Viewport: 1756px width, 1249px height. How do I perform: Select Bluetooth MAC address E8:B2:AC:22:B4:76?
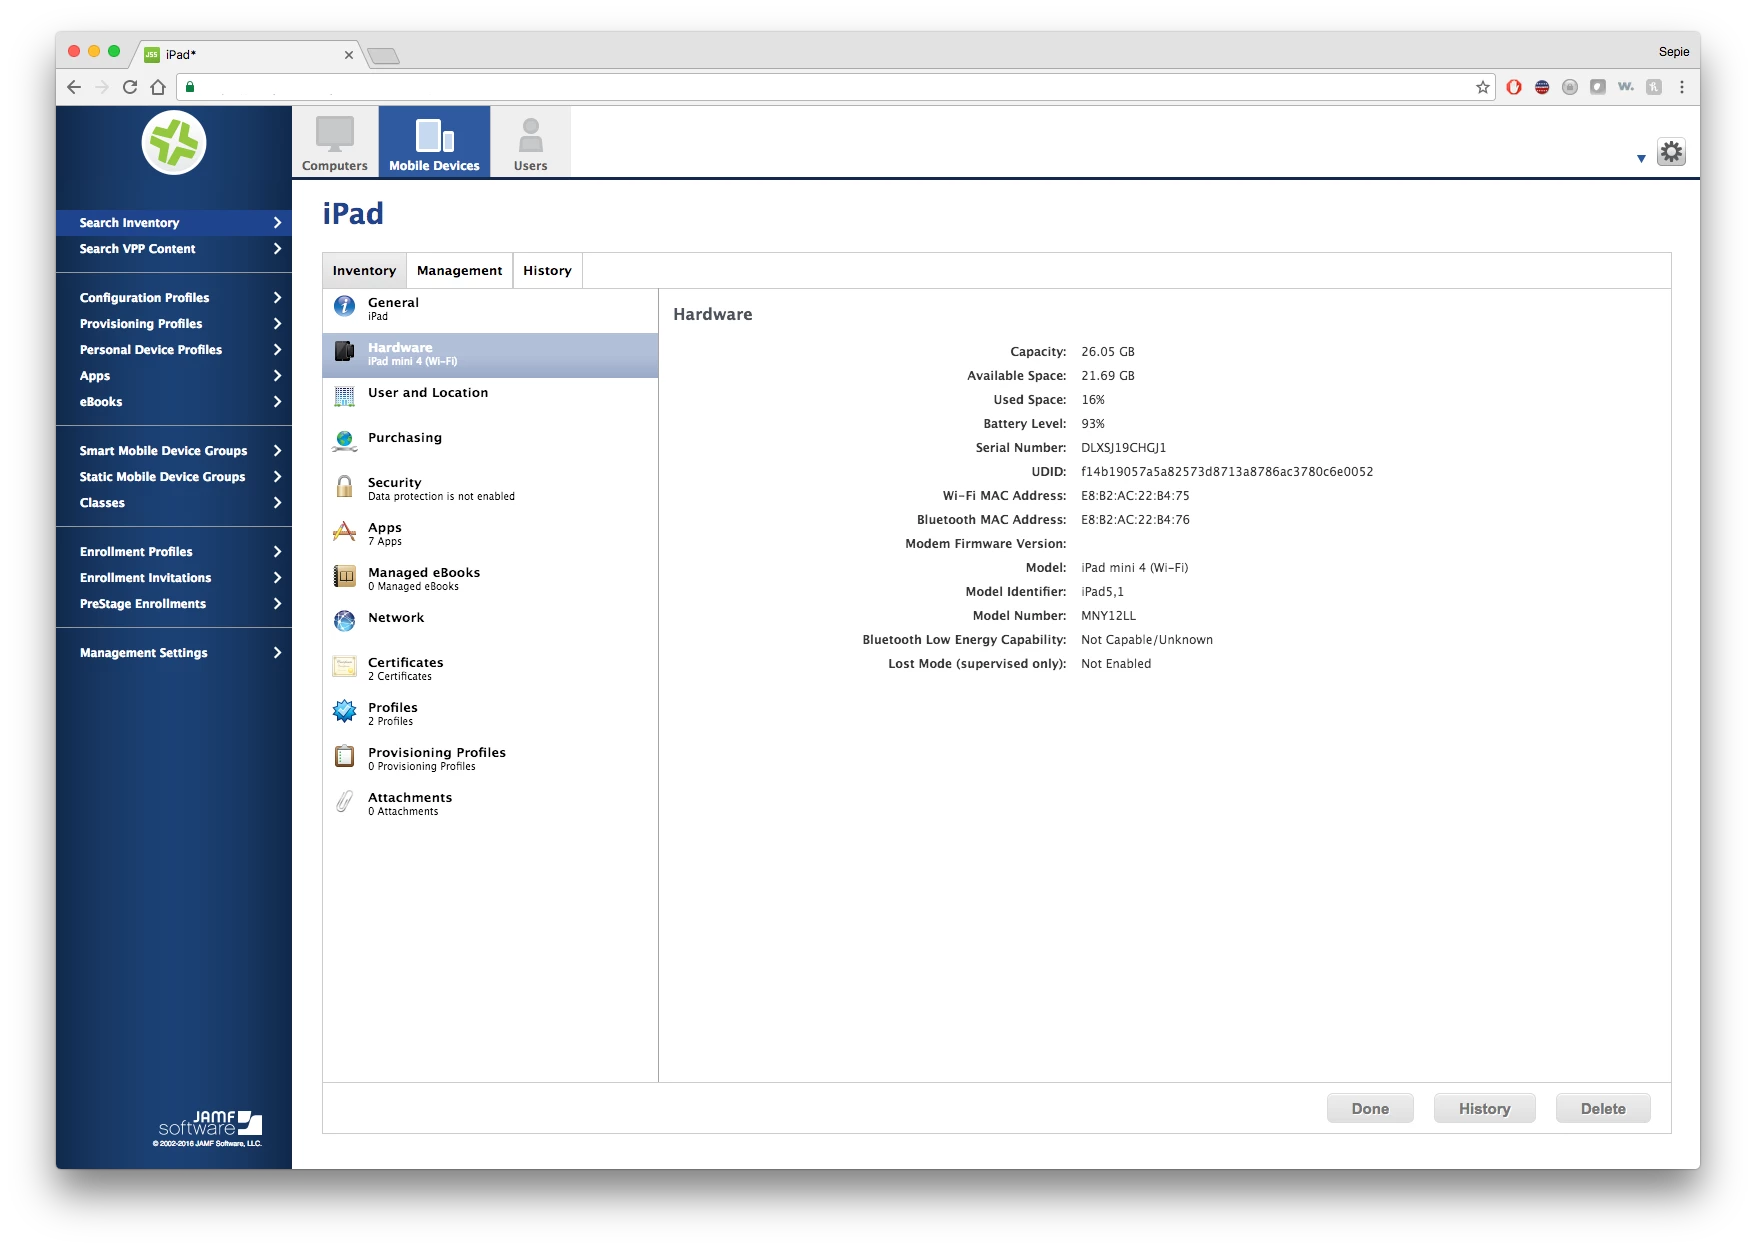click(x=1135, y=520)
